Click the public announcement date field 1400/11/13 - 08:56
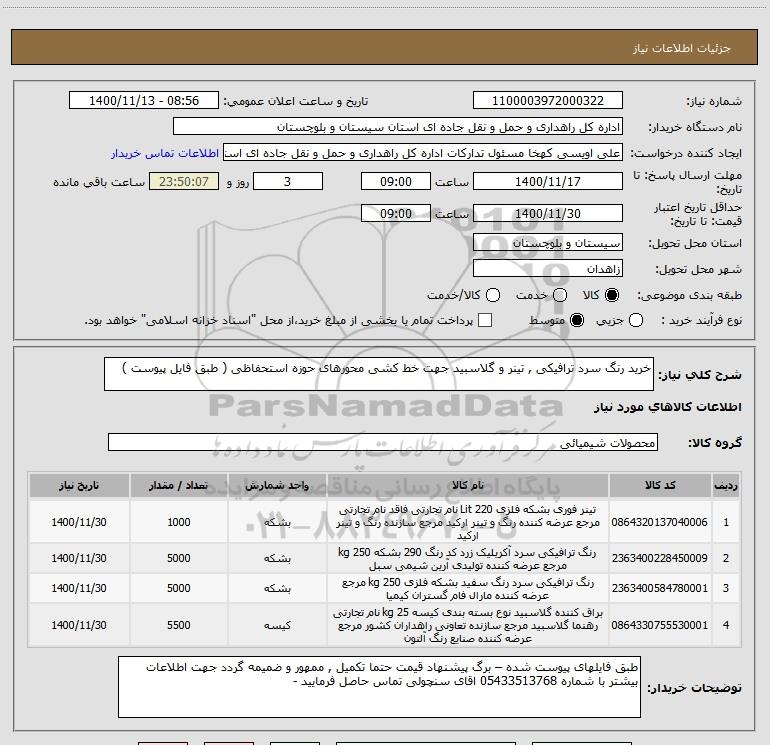The width and height of the screenshot is (770, 745). pos(144,101)
